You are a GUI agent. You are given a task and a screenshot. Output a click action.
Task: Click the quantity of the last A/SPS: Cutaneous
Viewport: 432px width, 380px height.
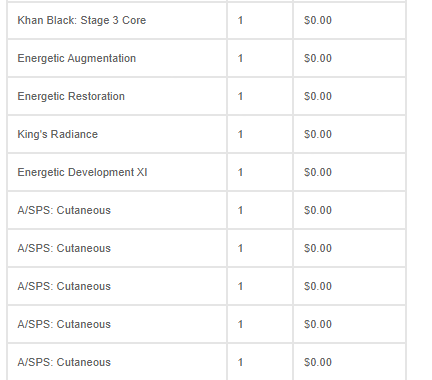240,362
